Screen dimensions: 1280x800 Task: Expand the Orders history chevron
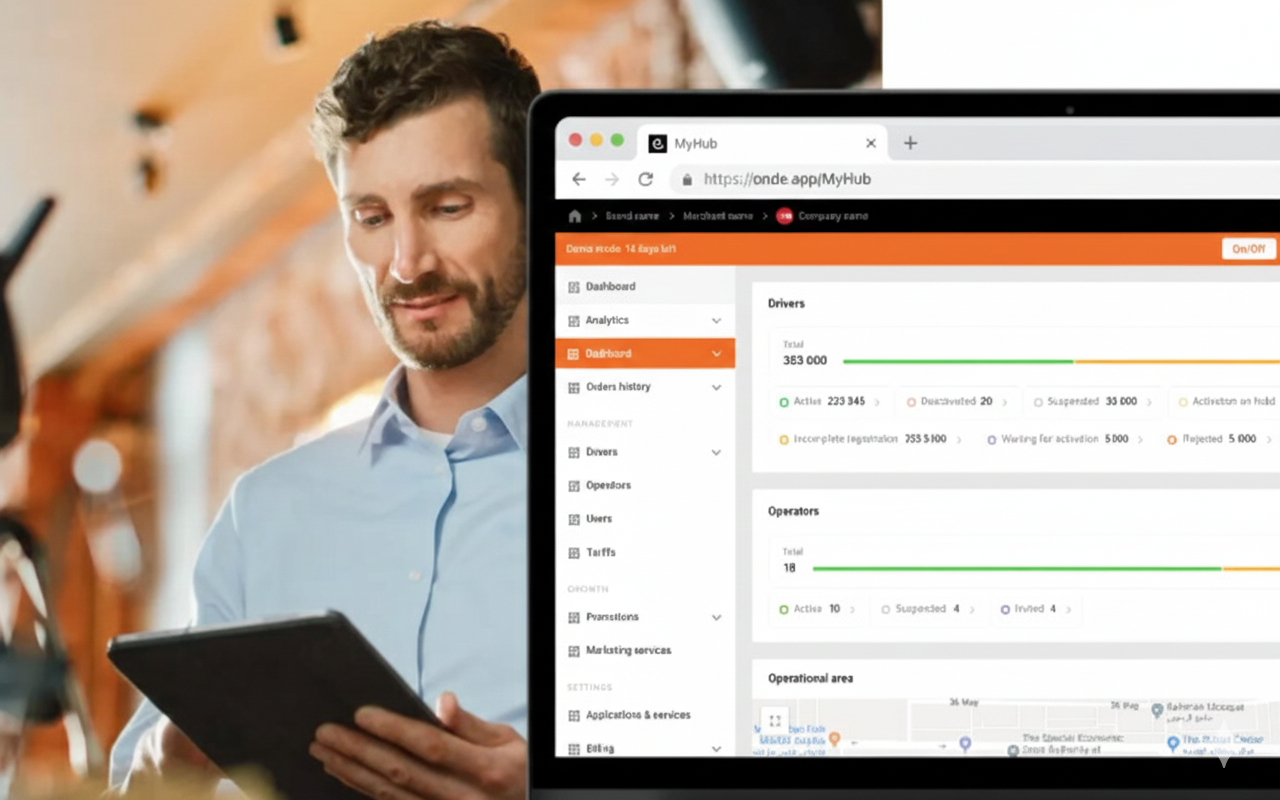pos(716,387)
